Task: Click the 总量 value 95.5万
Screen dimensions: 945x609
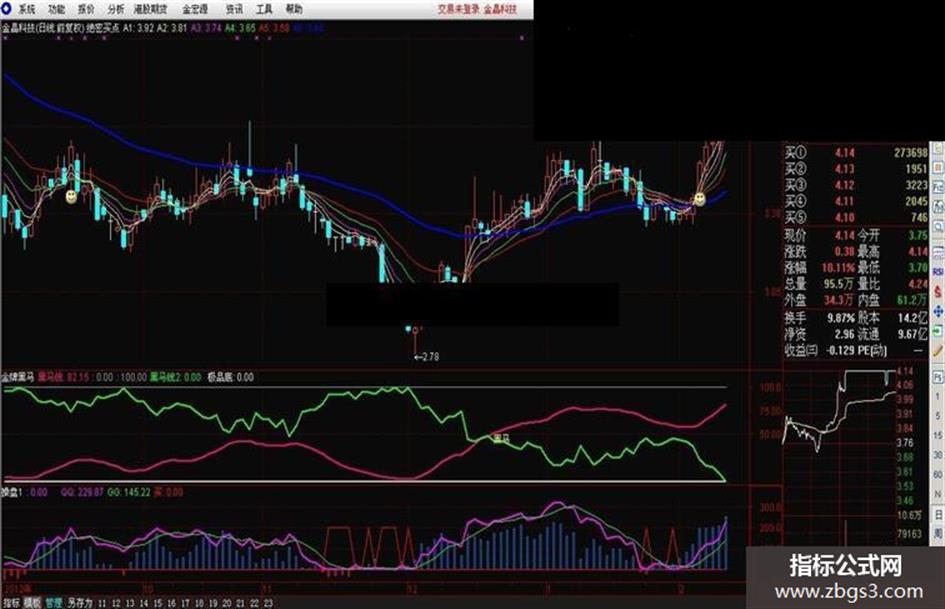Action: click(838, 283)
